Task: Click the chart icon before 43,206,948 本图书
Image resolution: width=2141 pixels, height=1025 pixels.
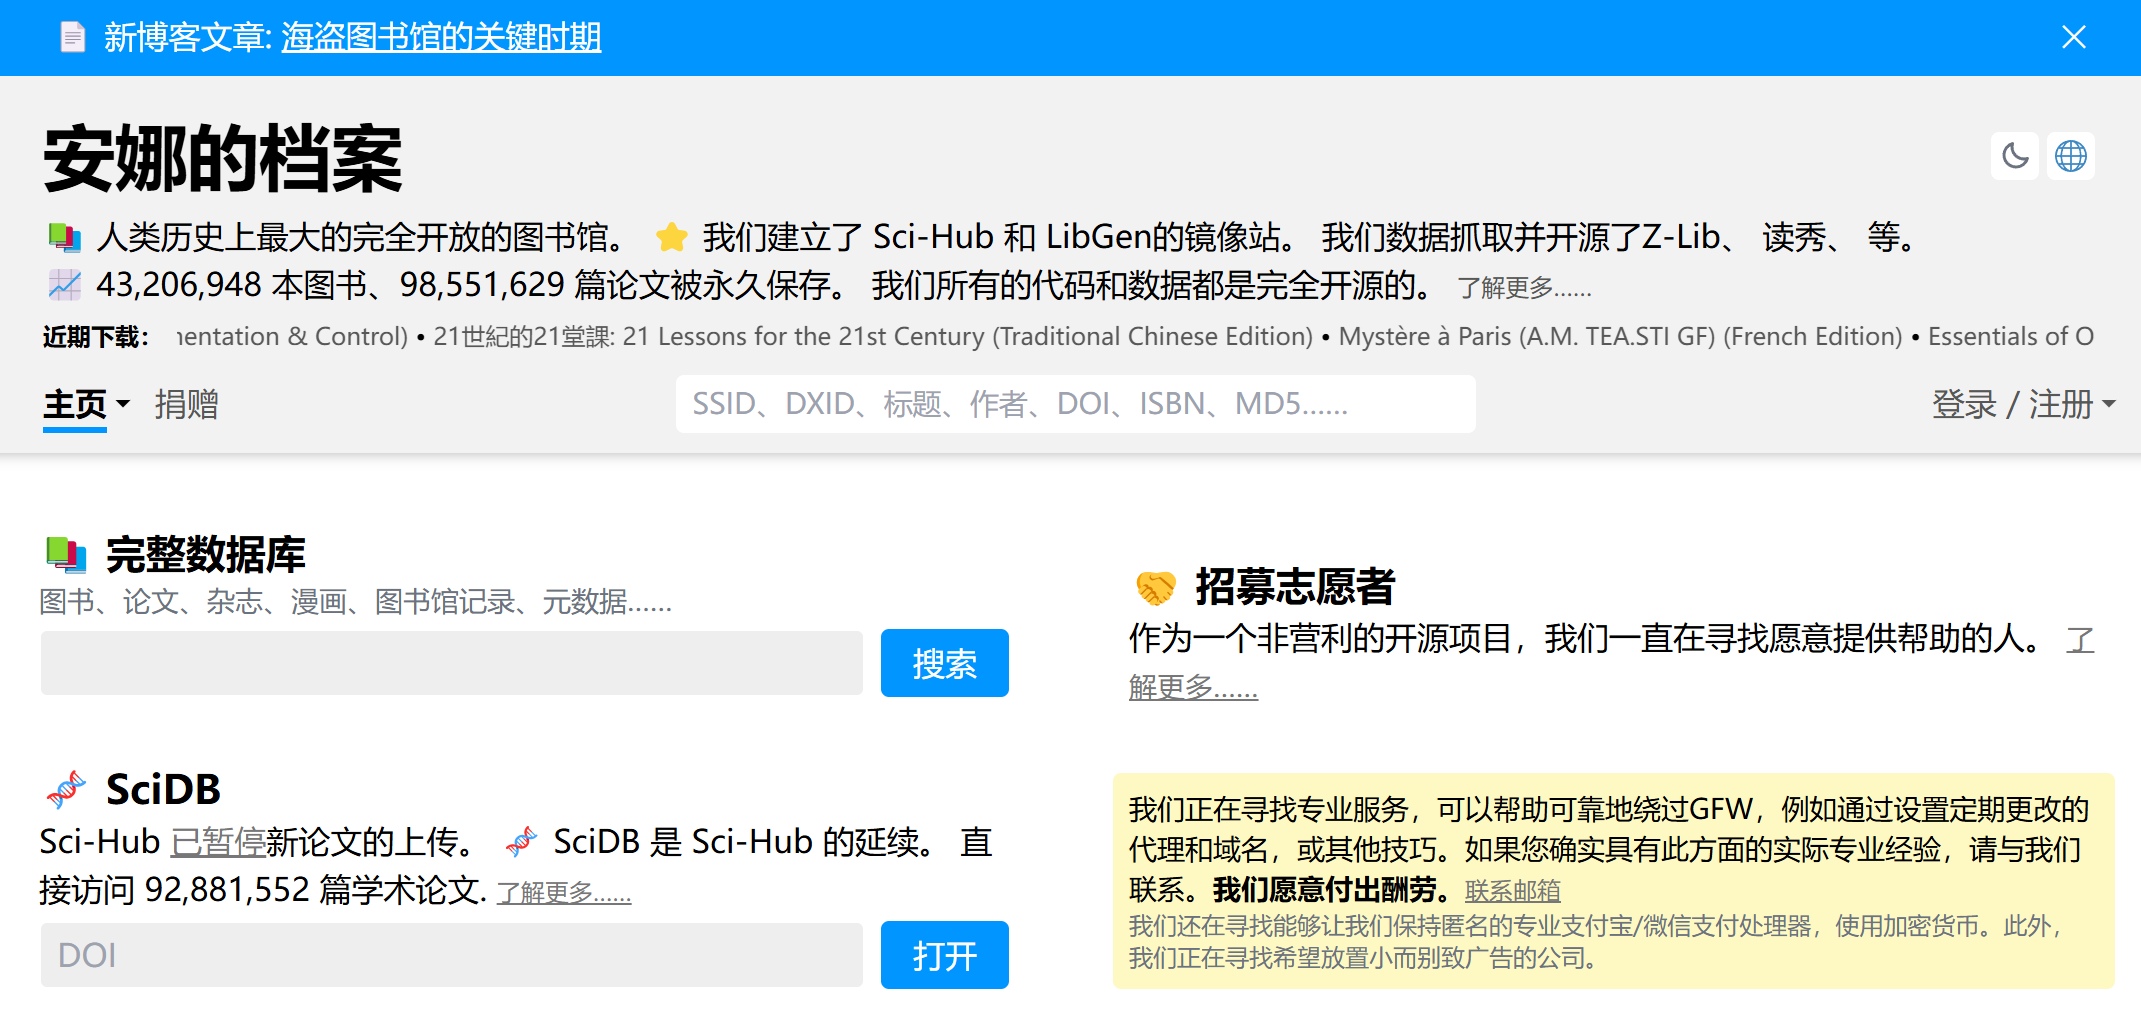Action: click(65, 286)
